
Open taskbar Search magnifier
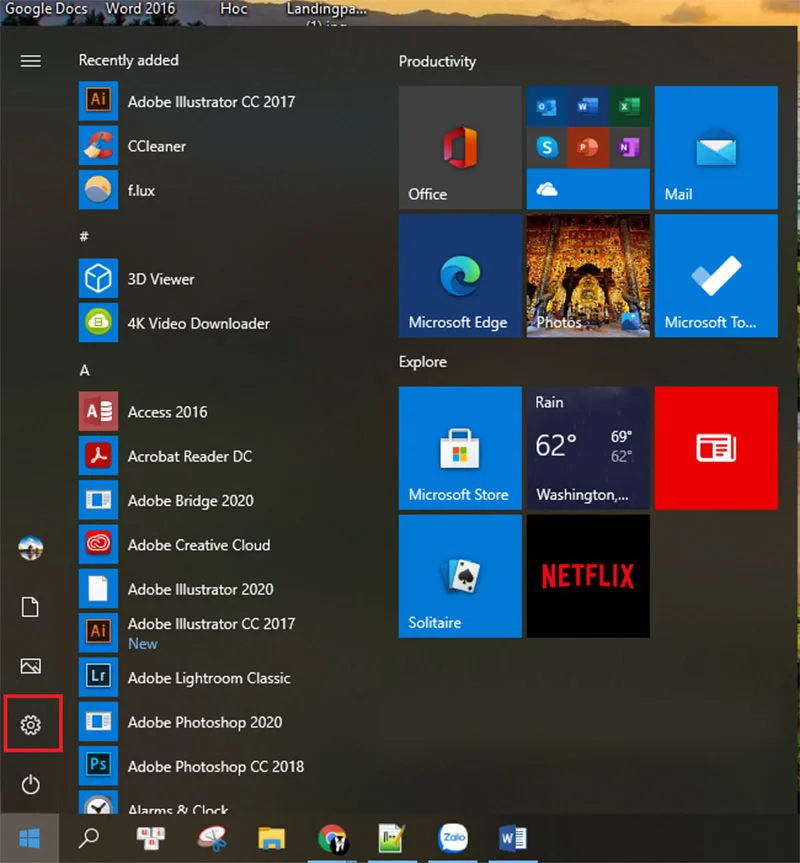tap(89, 838)
